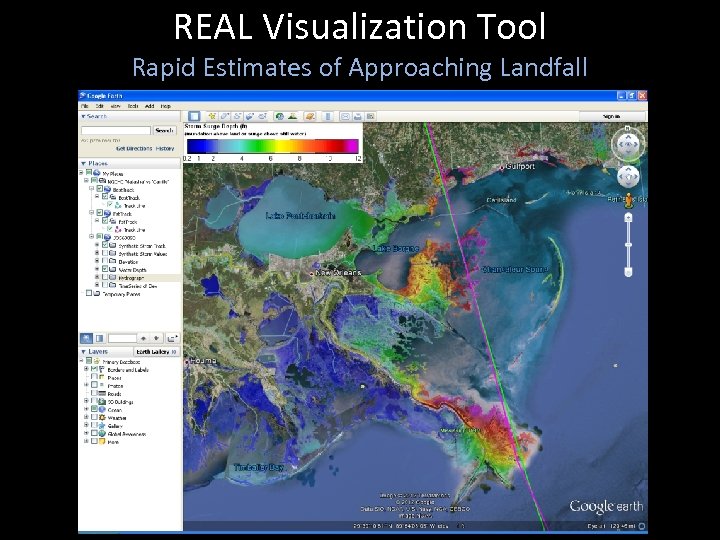Image resolution: width=720 pixels, height=540 pixels.
Task: Click the zoom in plus button
Action: click(x=628, y=217)
